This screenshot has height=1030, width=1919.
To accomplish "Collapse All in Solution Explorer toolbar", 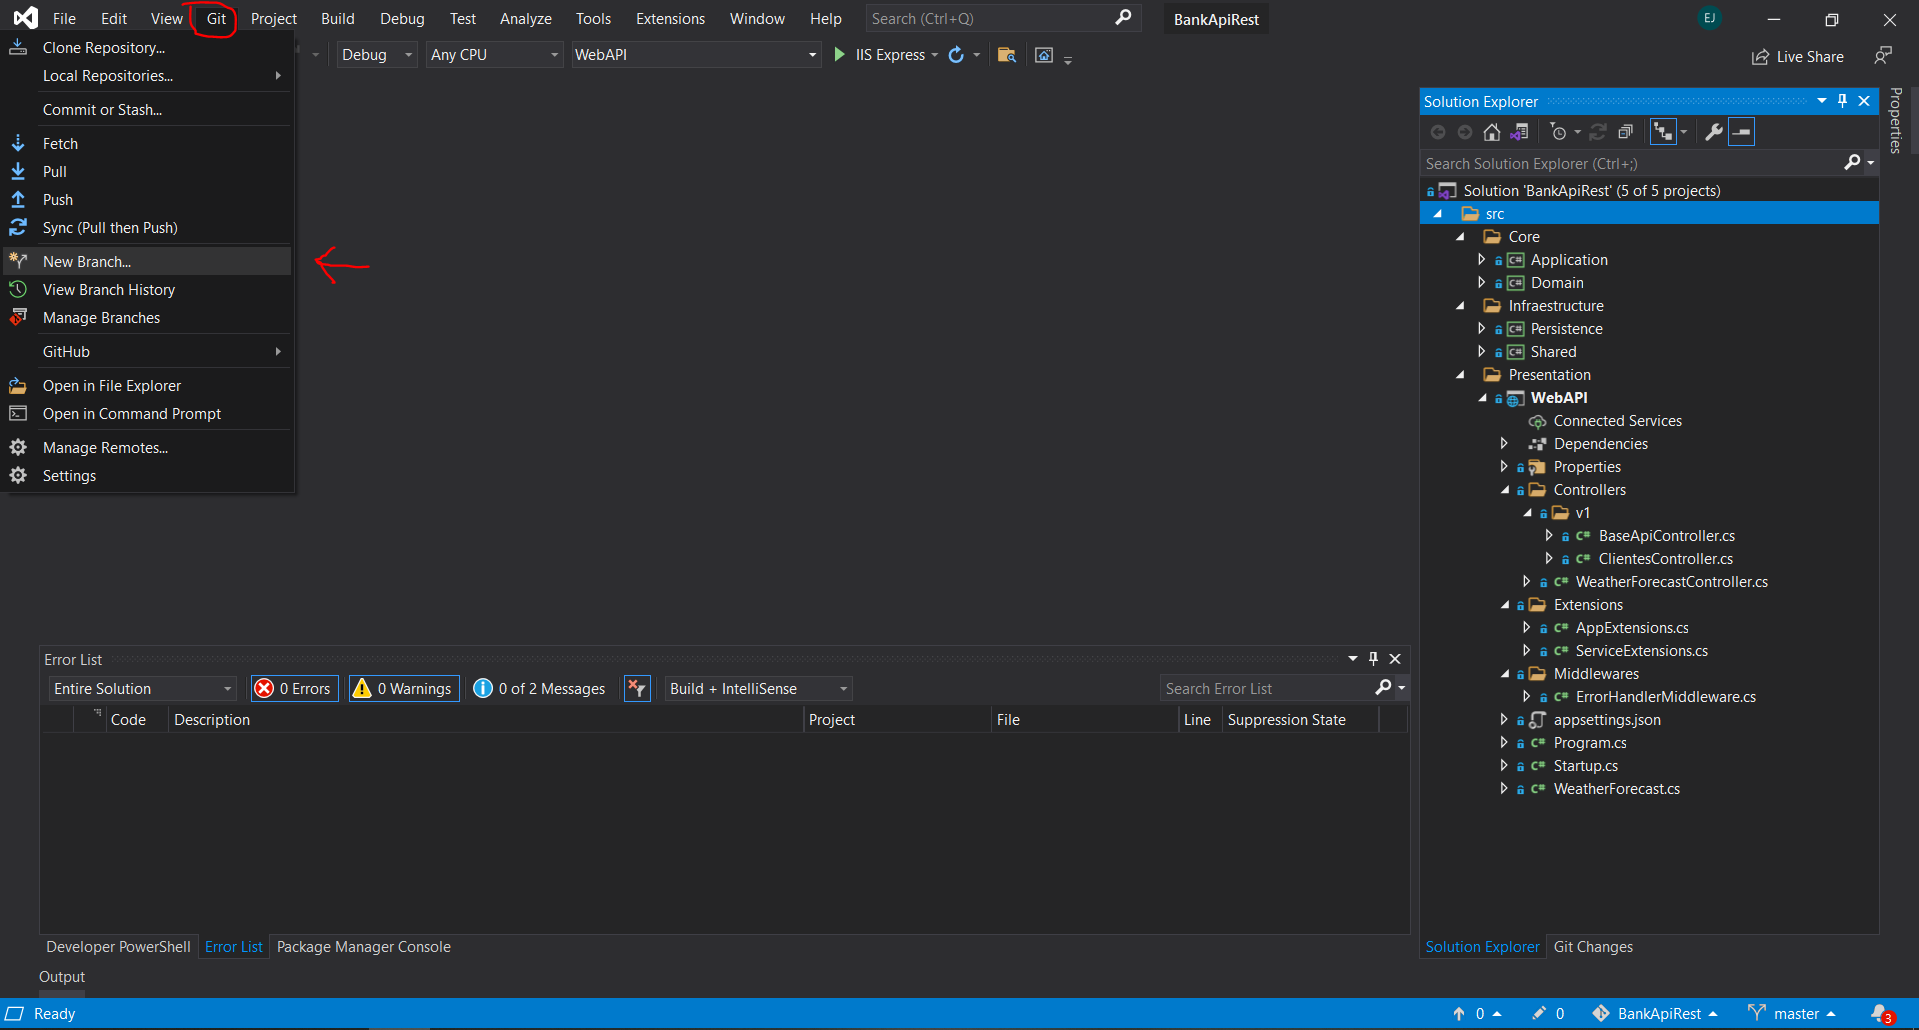I will tap(1626, 132).
